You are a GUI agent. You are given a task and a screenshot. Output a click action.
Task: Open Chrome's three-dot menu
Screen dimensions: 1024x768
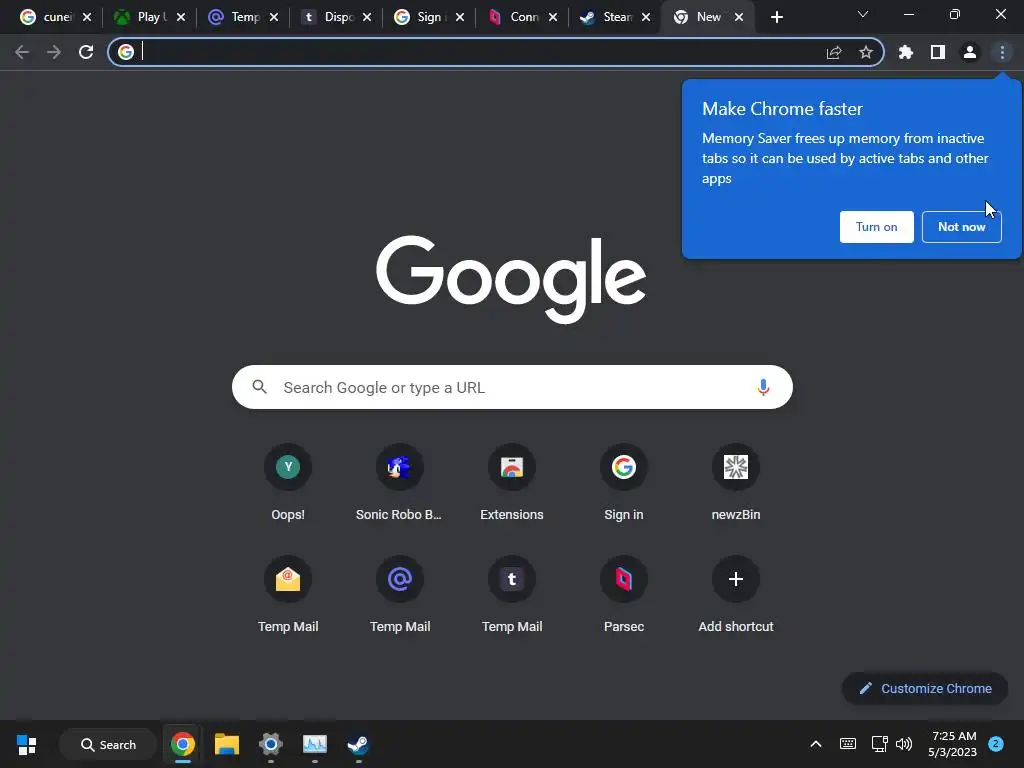pyautogui.click(x=1002, y=52)
